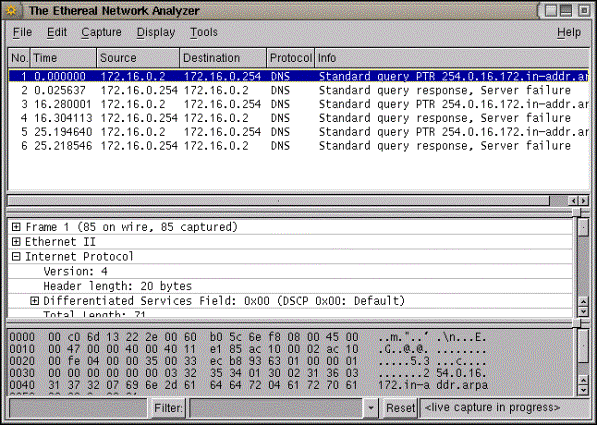Sort packets by the Source column header
Viewport: 597px width, 425px height.
click(x=138, y=58)
